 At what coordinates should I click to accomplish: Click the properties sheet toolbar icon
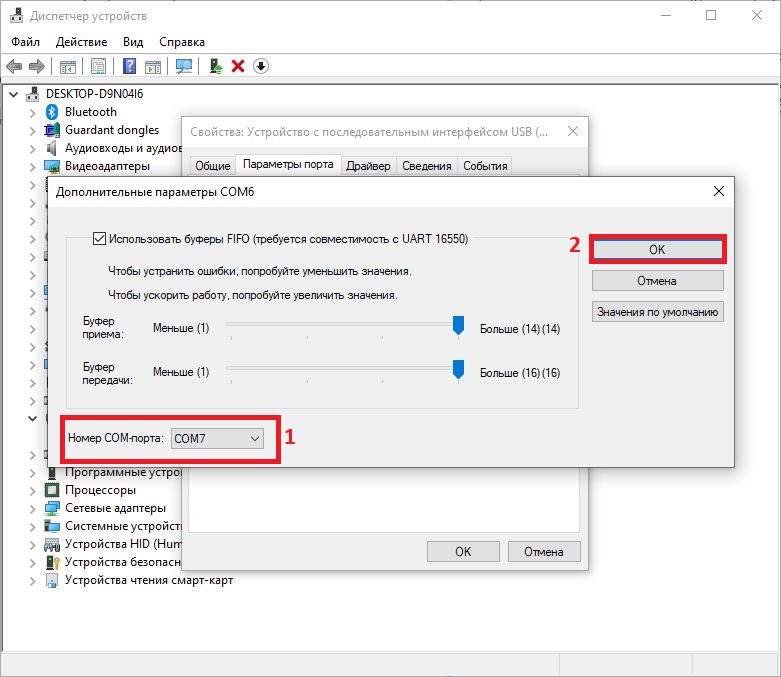98,66
